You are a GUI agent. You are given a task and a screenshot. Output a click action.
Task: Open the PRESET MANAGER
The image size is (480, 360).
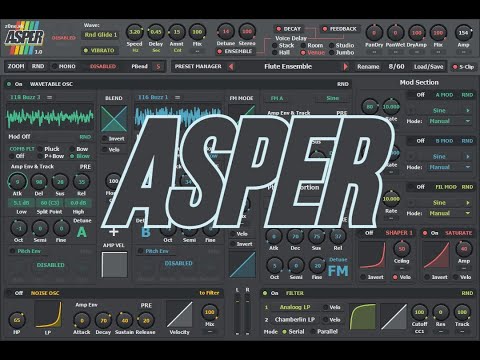point(198,66)
